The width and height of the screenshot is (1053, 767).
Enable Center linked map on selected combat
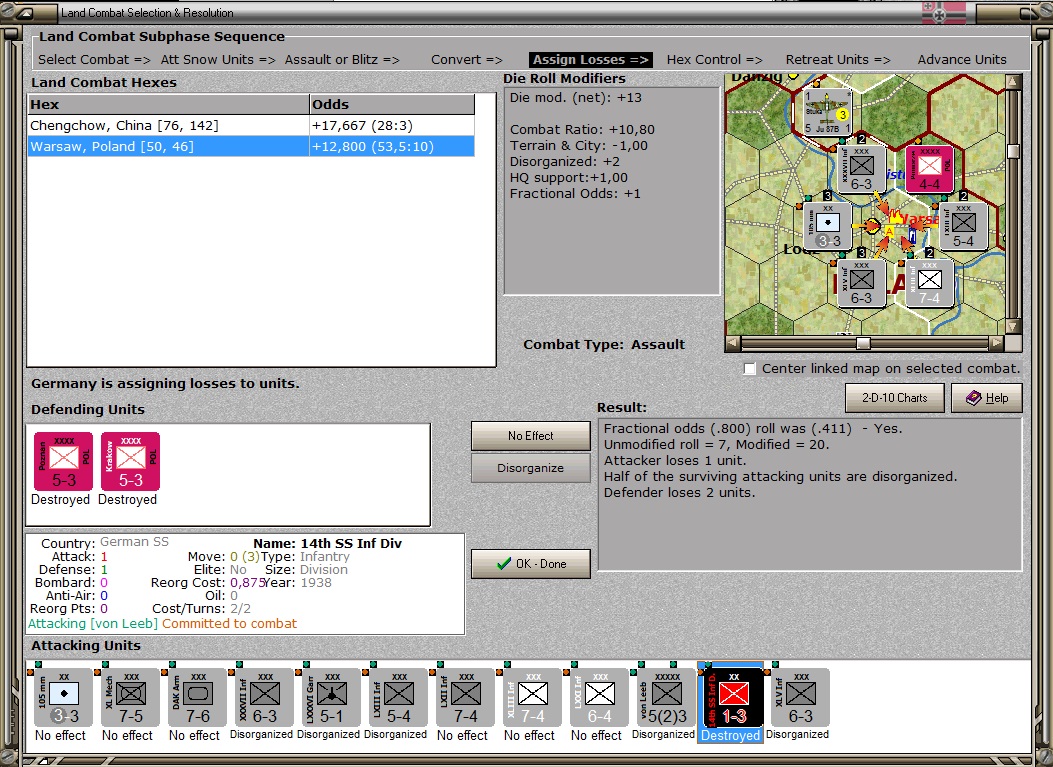(x=750, y=369)
